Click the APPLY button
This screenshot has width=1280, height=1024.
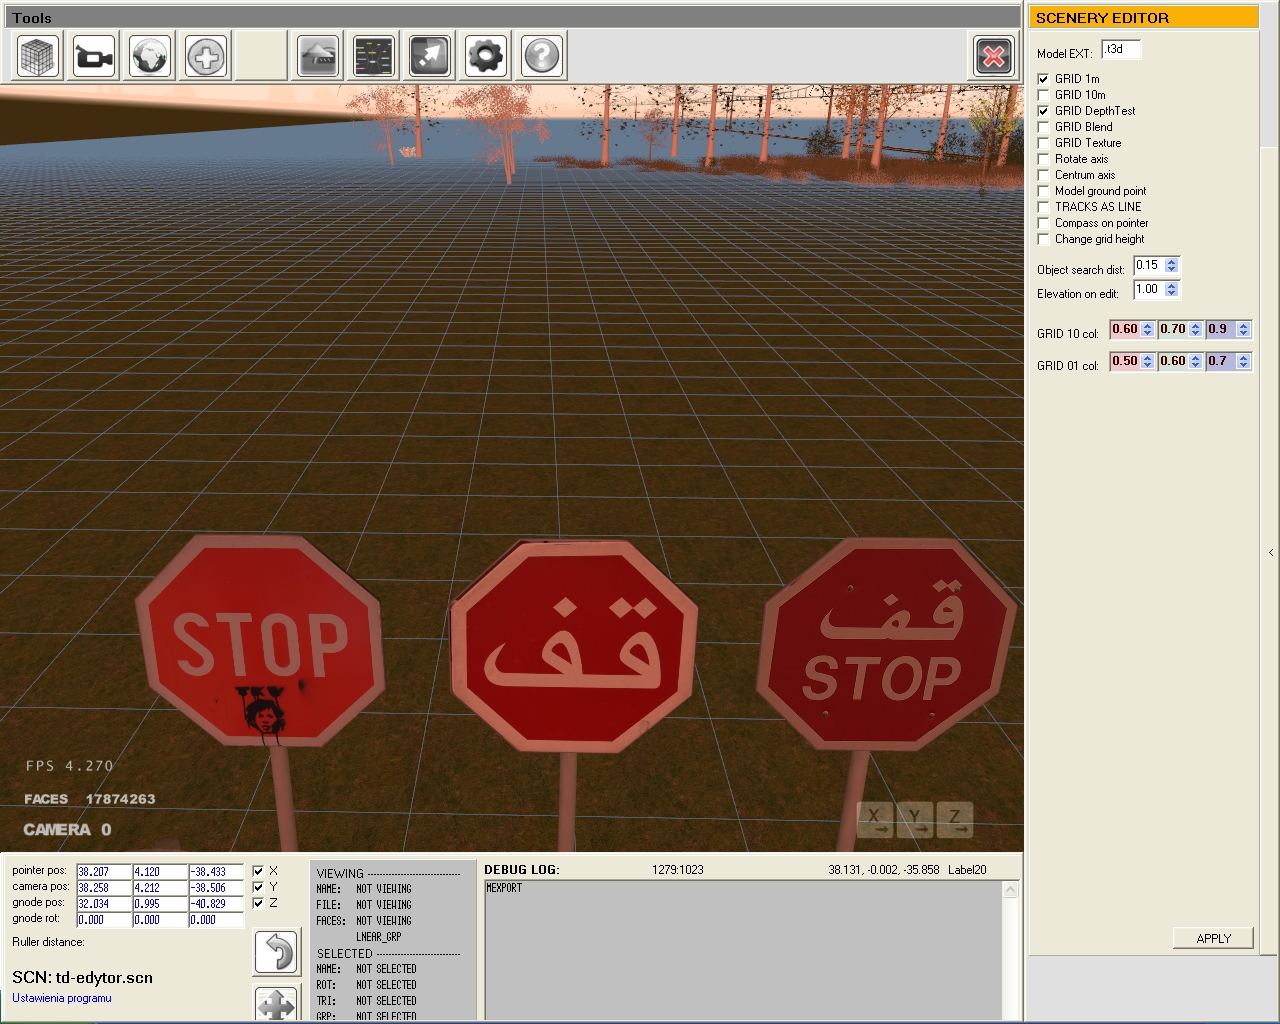tap(1213, 938)
